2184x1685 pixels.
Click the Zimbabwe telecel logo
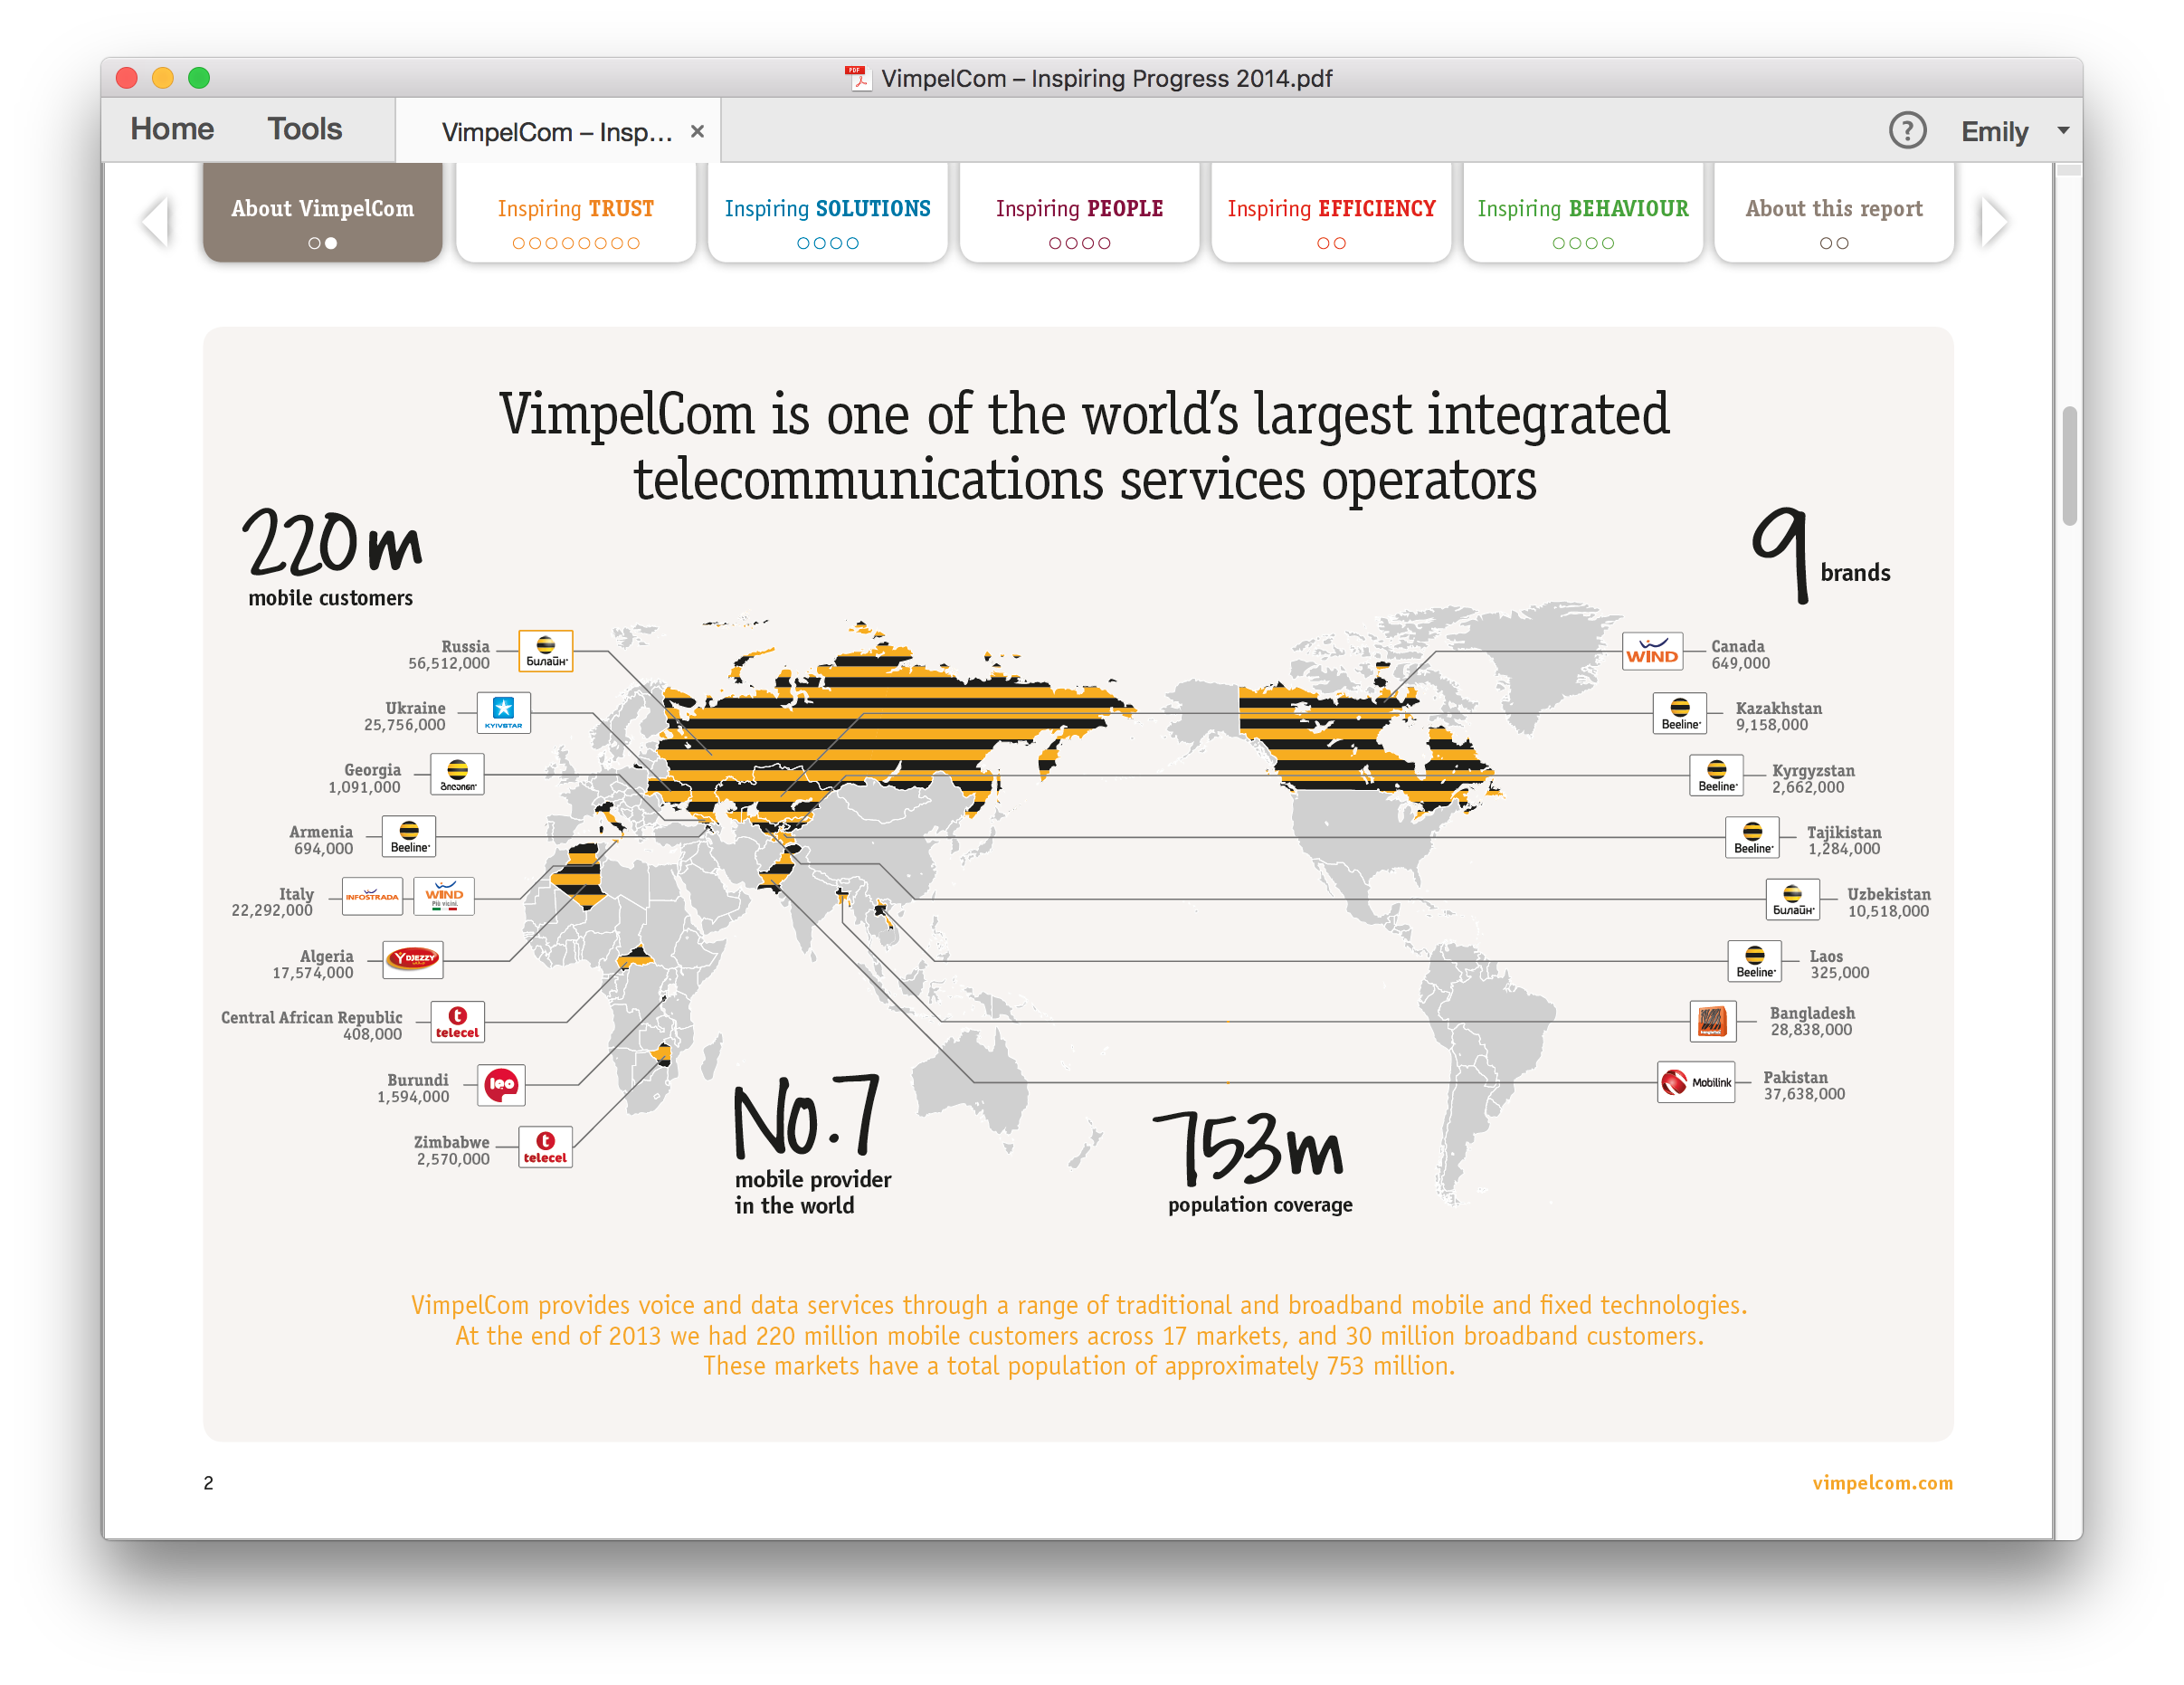click(545, 1147)
